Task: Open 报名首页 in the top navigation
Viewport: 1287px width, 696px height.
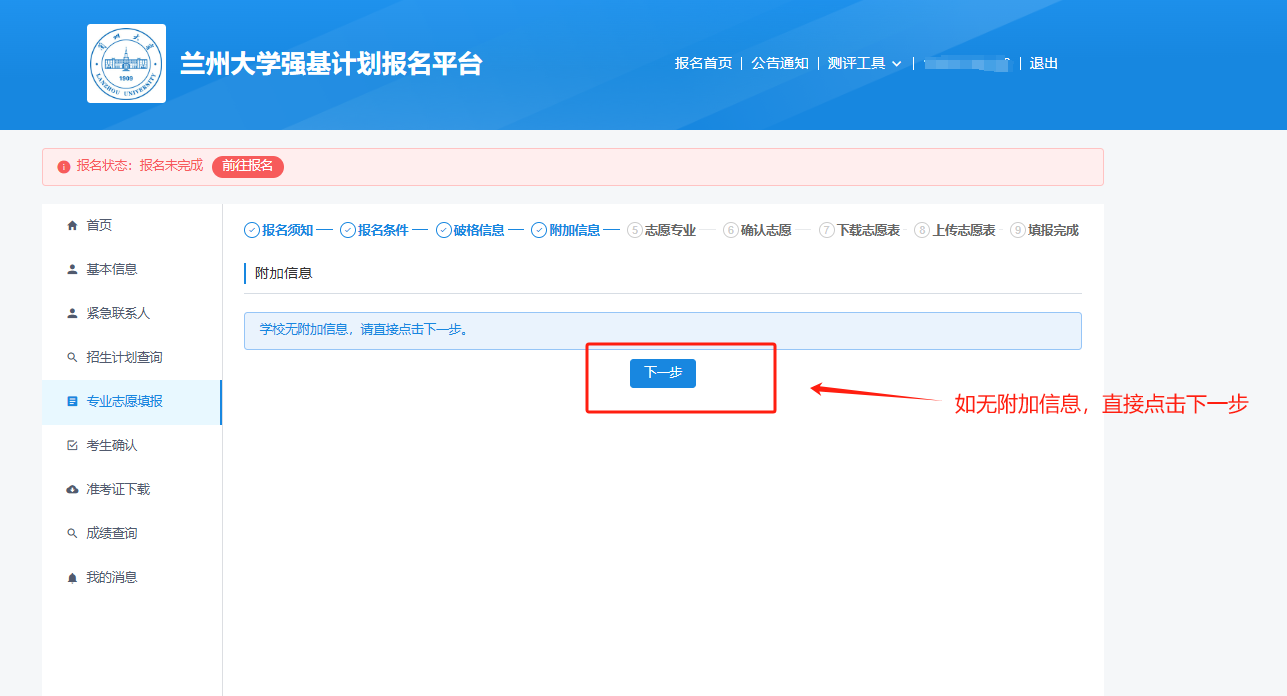Action: pyautogui.click(x=703, y=64)
